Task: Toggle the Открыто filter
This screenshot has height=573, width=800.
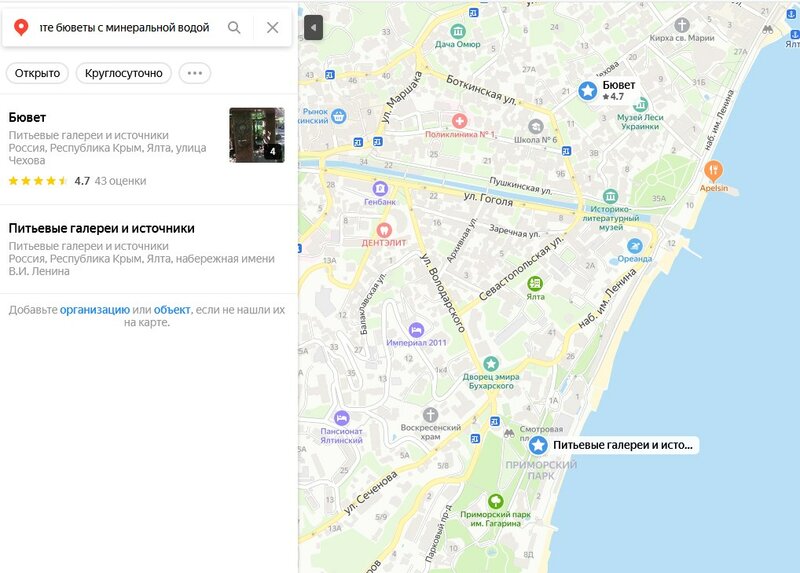Action: click(x=37, y=73)
